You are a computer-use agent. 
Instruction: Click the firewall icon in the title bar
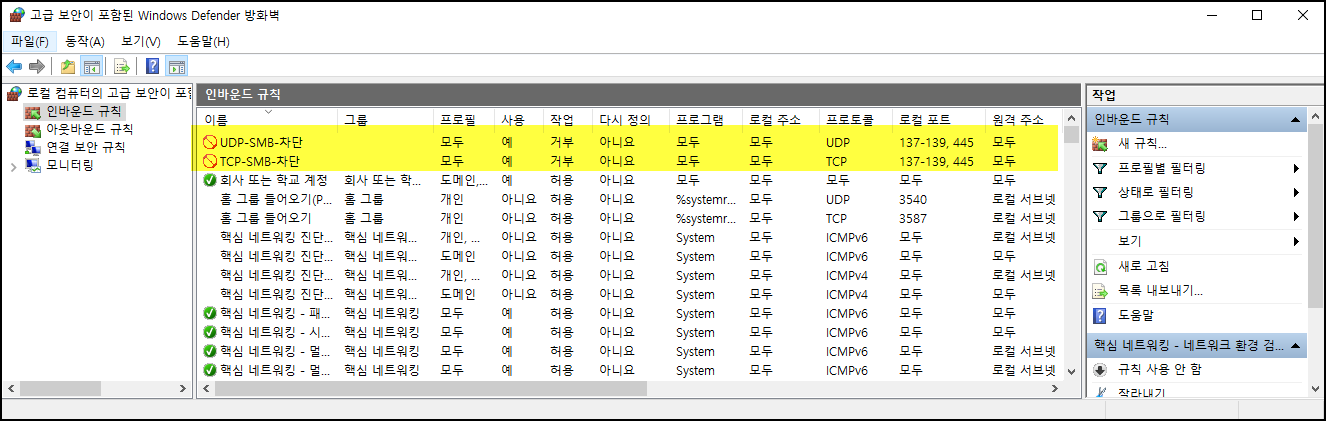(16, 14)
